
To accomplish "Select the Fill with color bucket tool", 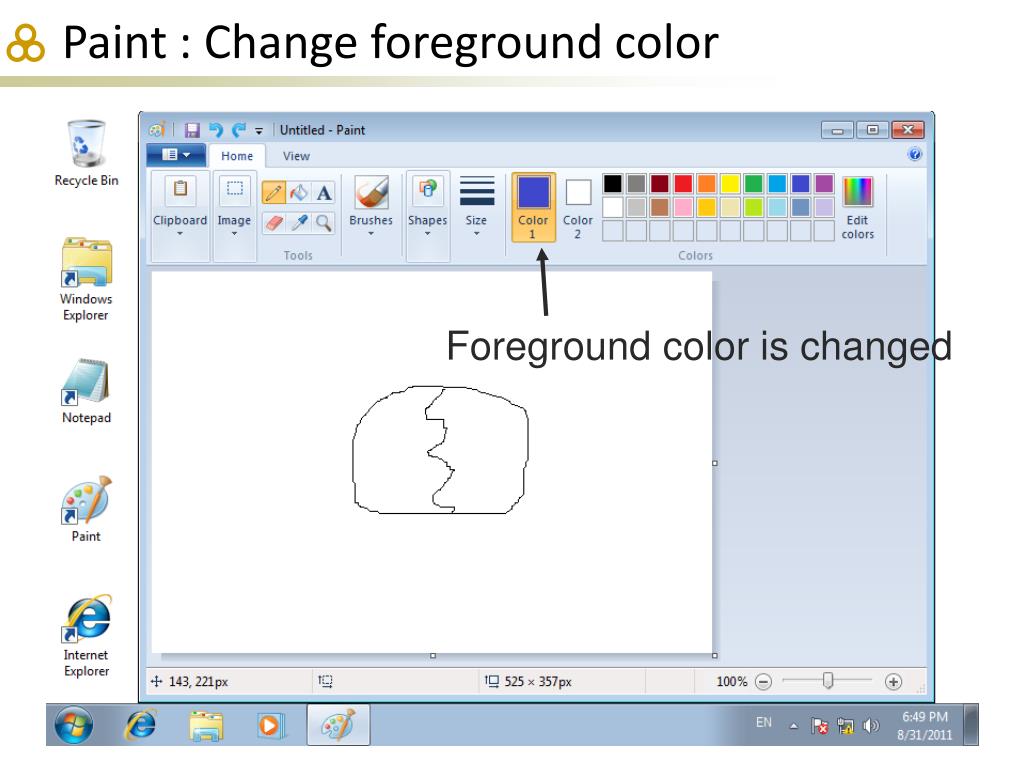I will [x=298, y=193].
